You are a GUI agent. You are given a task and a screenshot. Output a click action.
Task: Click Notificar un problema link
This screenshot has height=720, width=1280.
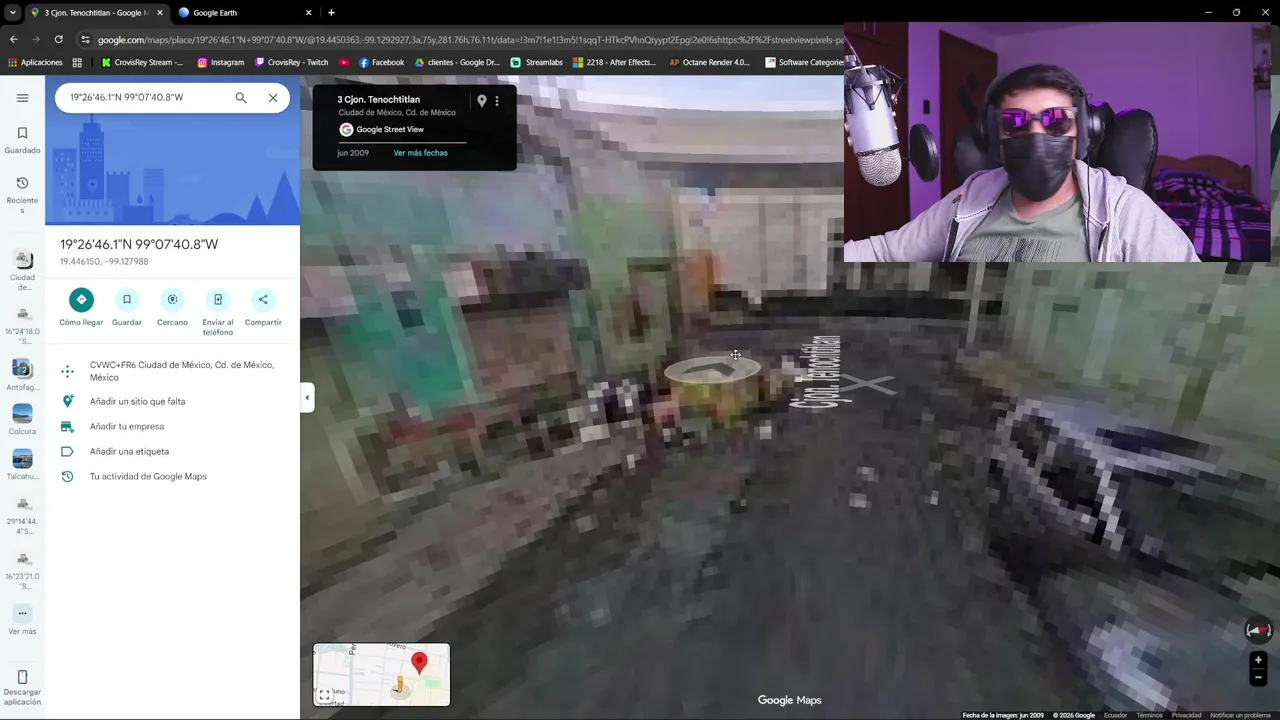coord(1240,715)
